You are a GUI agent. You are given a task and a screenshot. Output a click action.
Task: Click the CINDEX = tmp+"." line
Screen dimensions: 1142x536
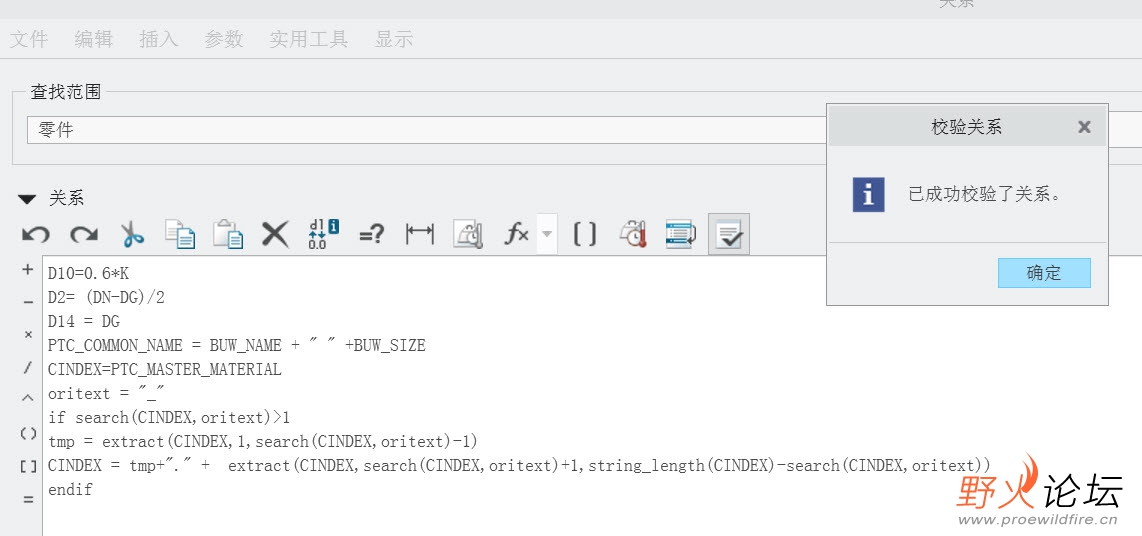click(519, 465)
